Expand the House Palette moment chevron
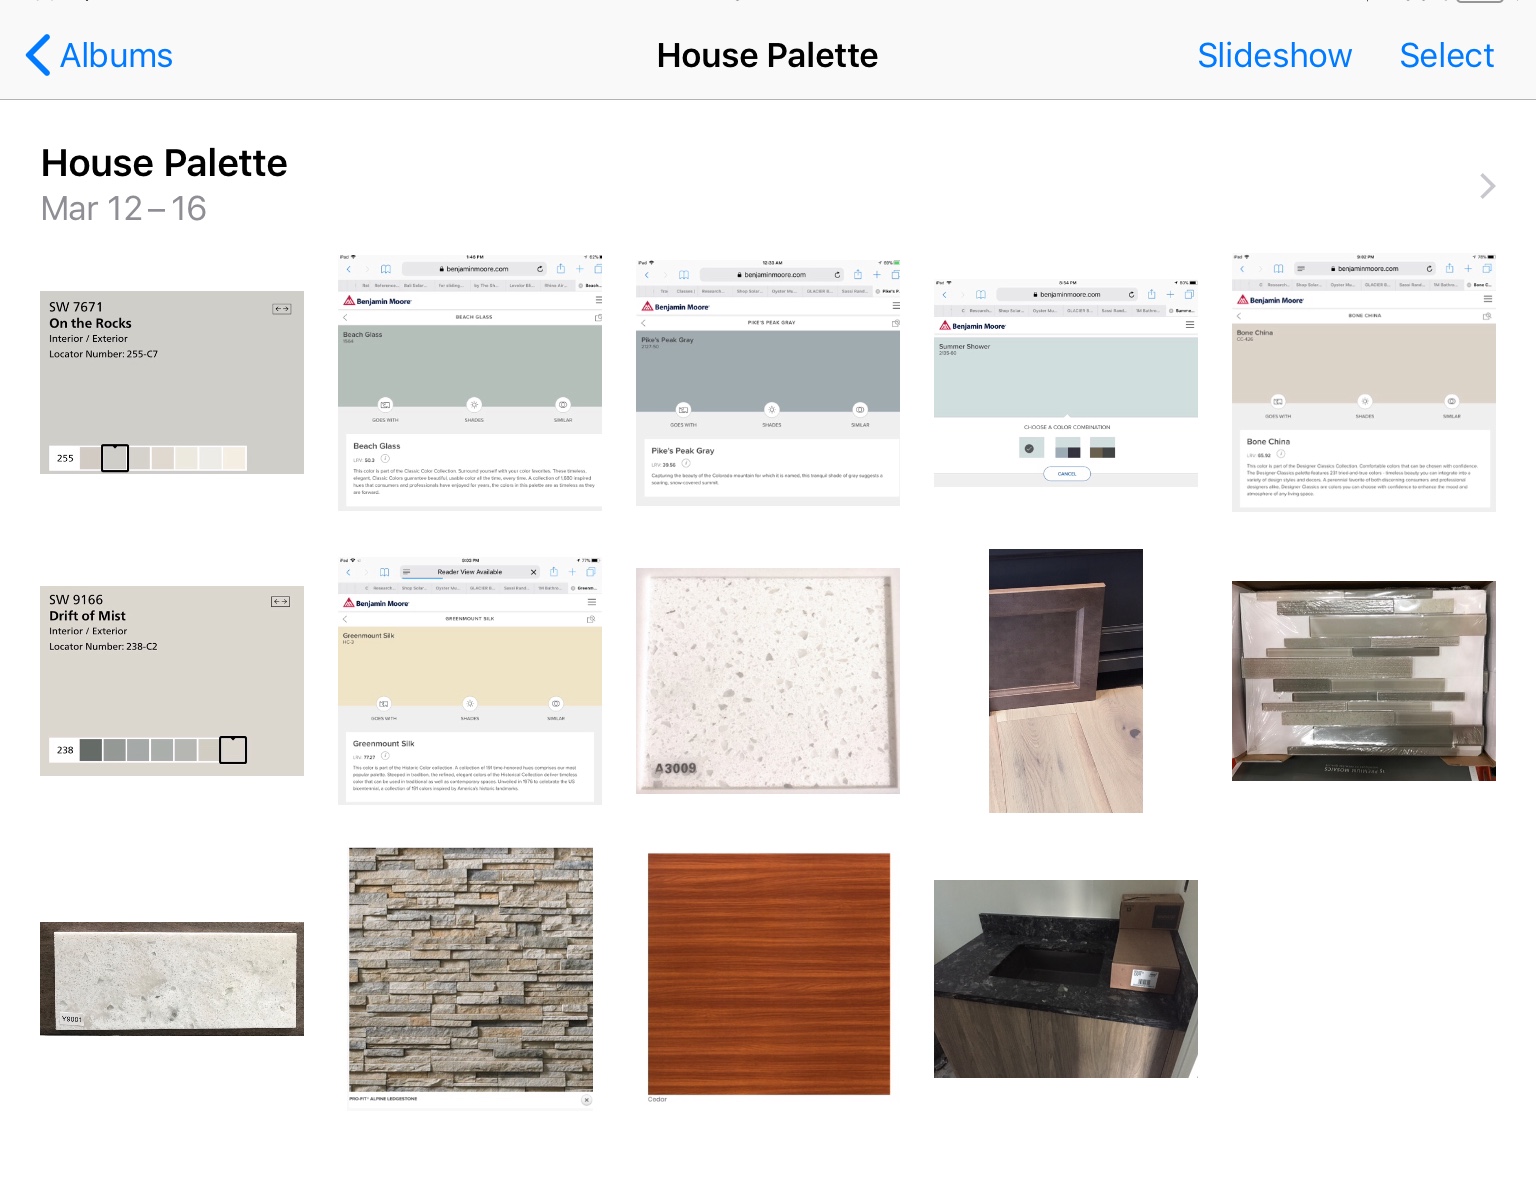The width and height of the screenshot is (1536, 1178). (x=1487, y=186)
